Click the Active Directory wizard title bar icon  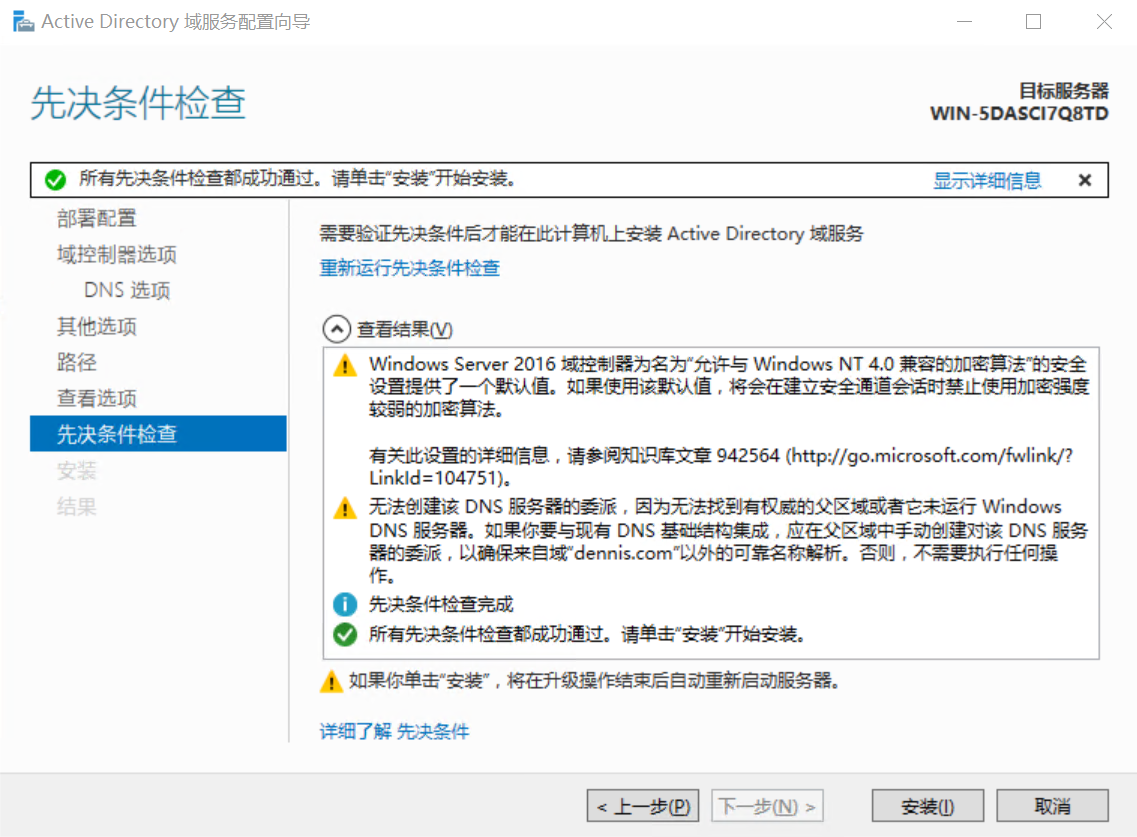[x=23, y=22]
